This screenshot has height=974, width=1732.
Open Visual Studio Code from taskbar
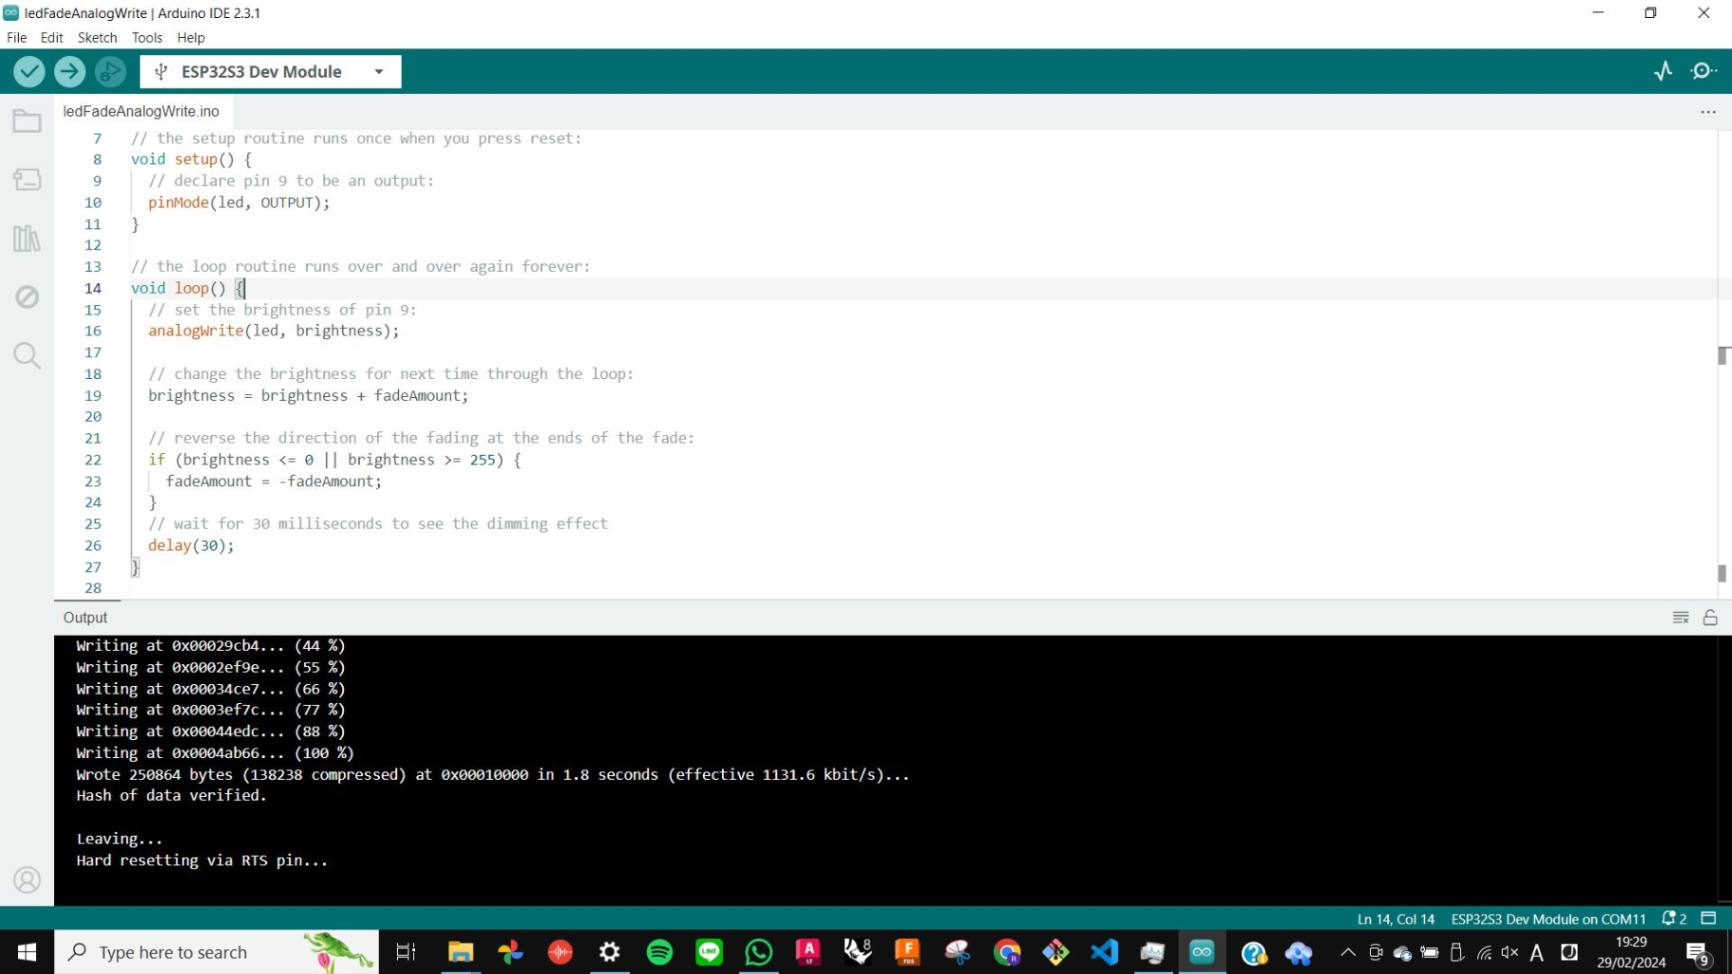[1104, 952]
